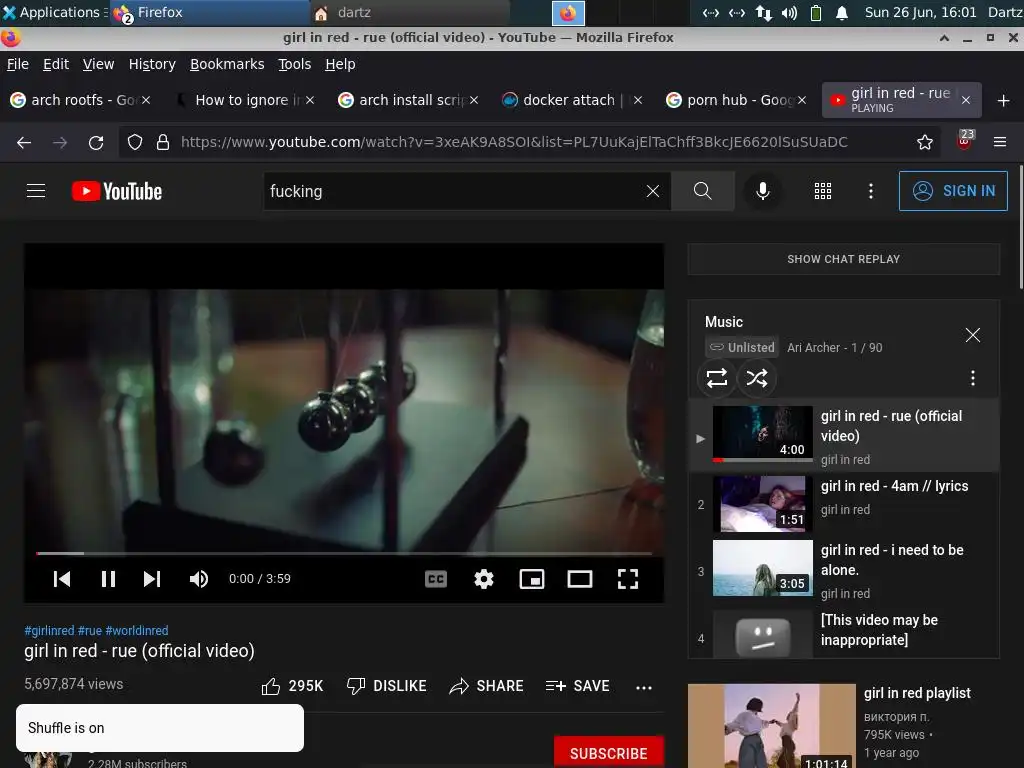Screen dimensions: 1024x768
Task: Open the tracking protection shield
Action: 135,142
